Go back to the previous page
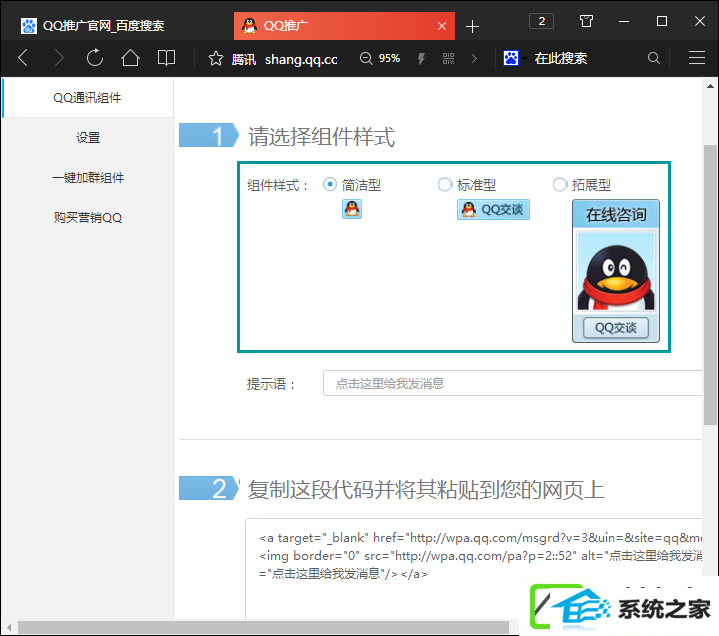The height and width of the screenshot is (636, 719). [x=22, y=58]
